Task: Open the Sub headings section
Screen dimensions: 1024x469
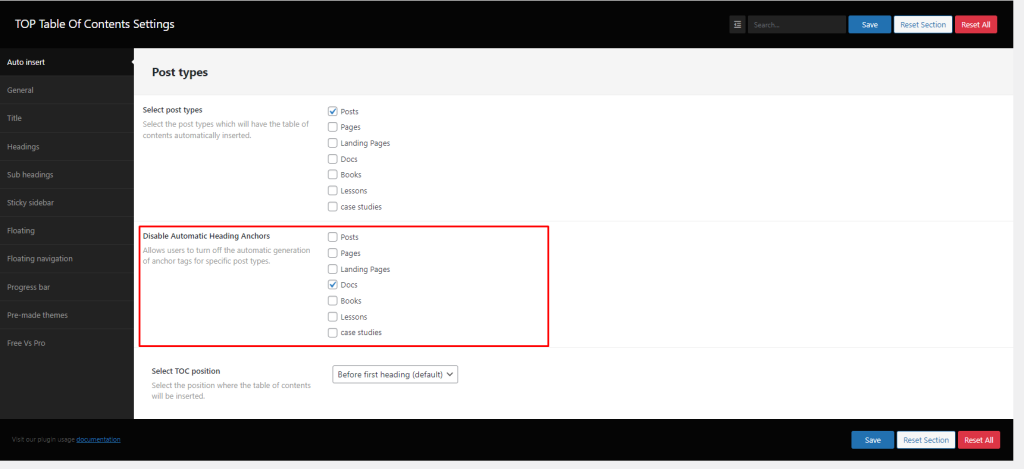Action: [x=67, y=174]
